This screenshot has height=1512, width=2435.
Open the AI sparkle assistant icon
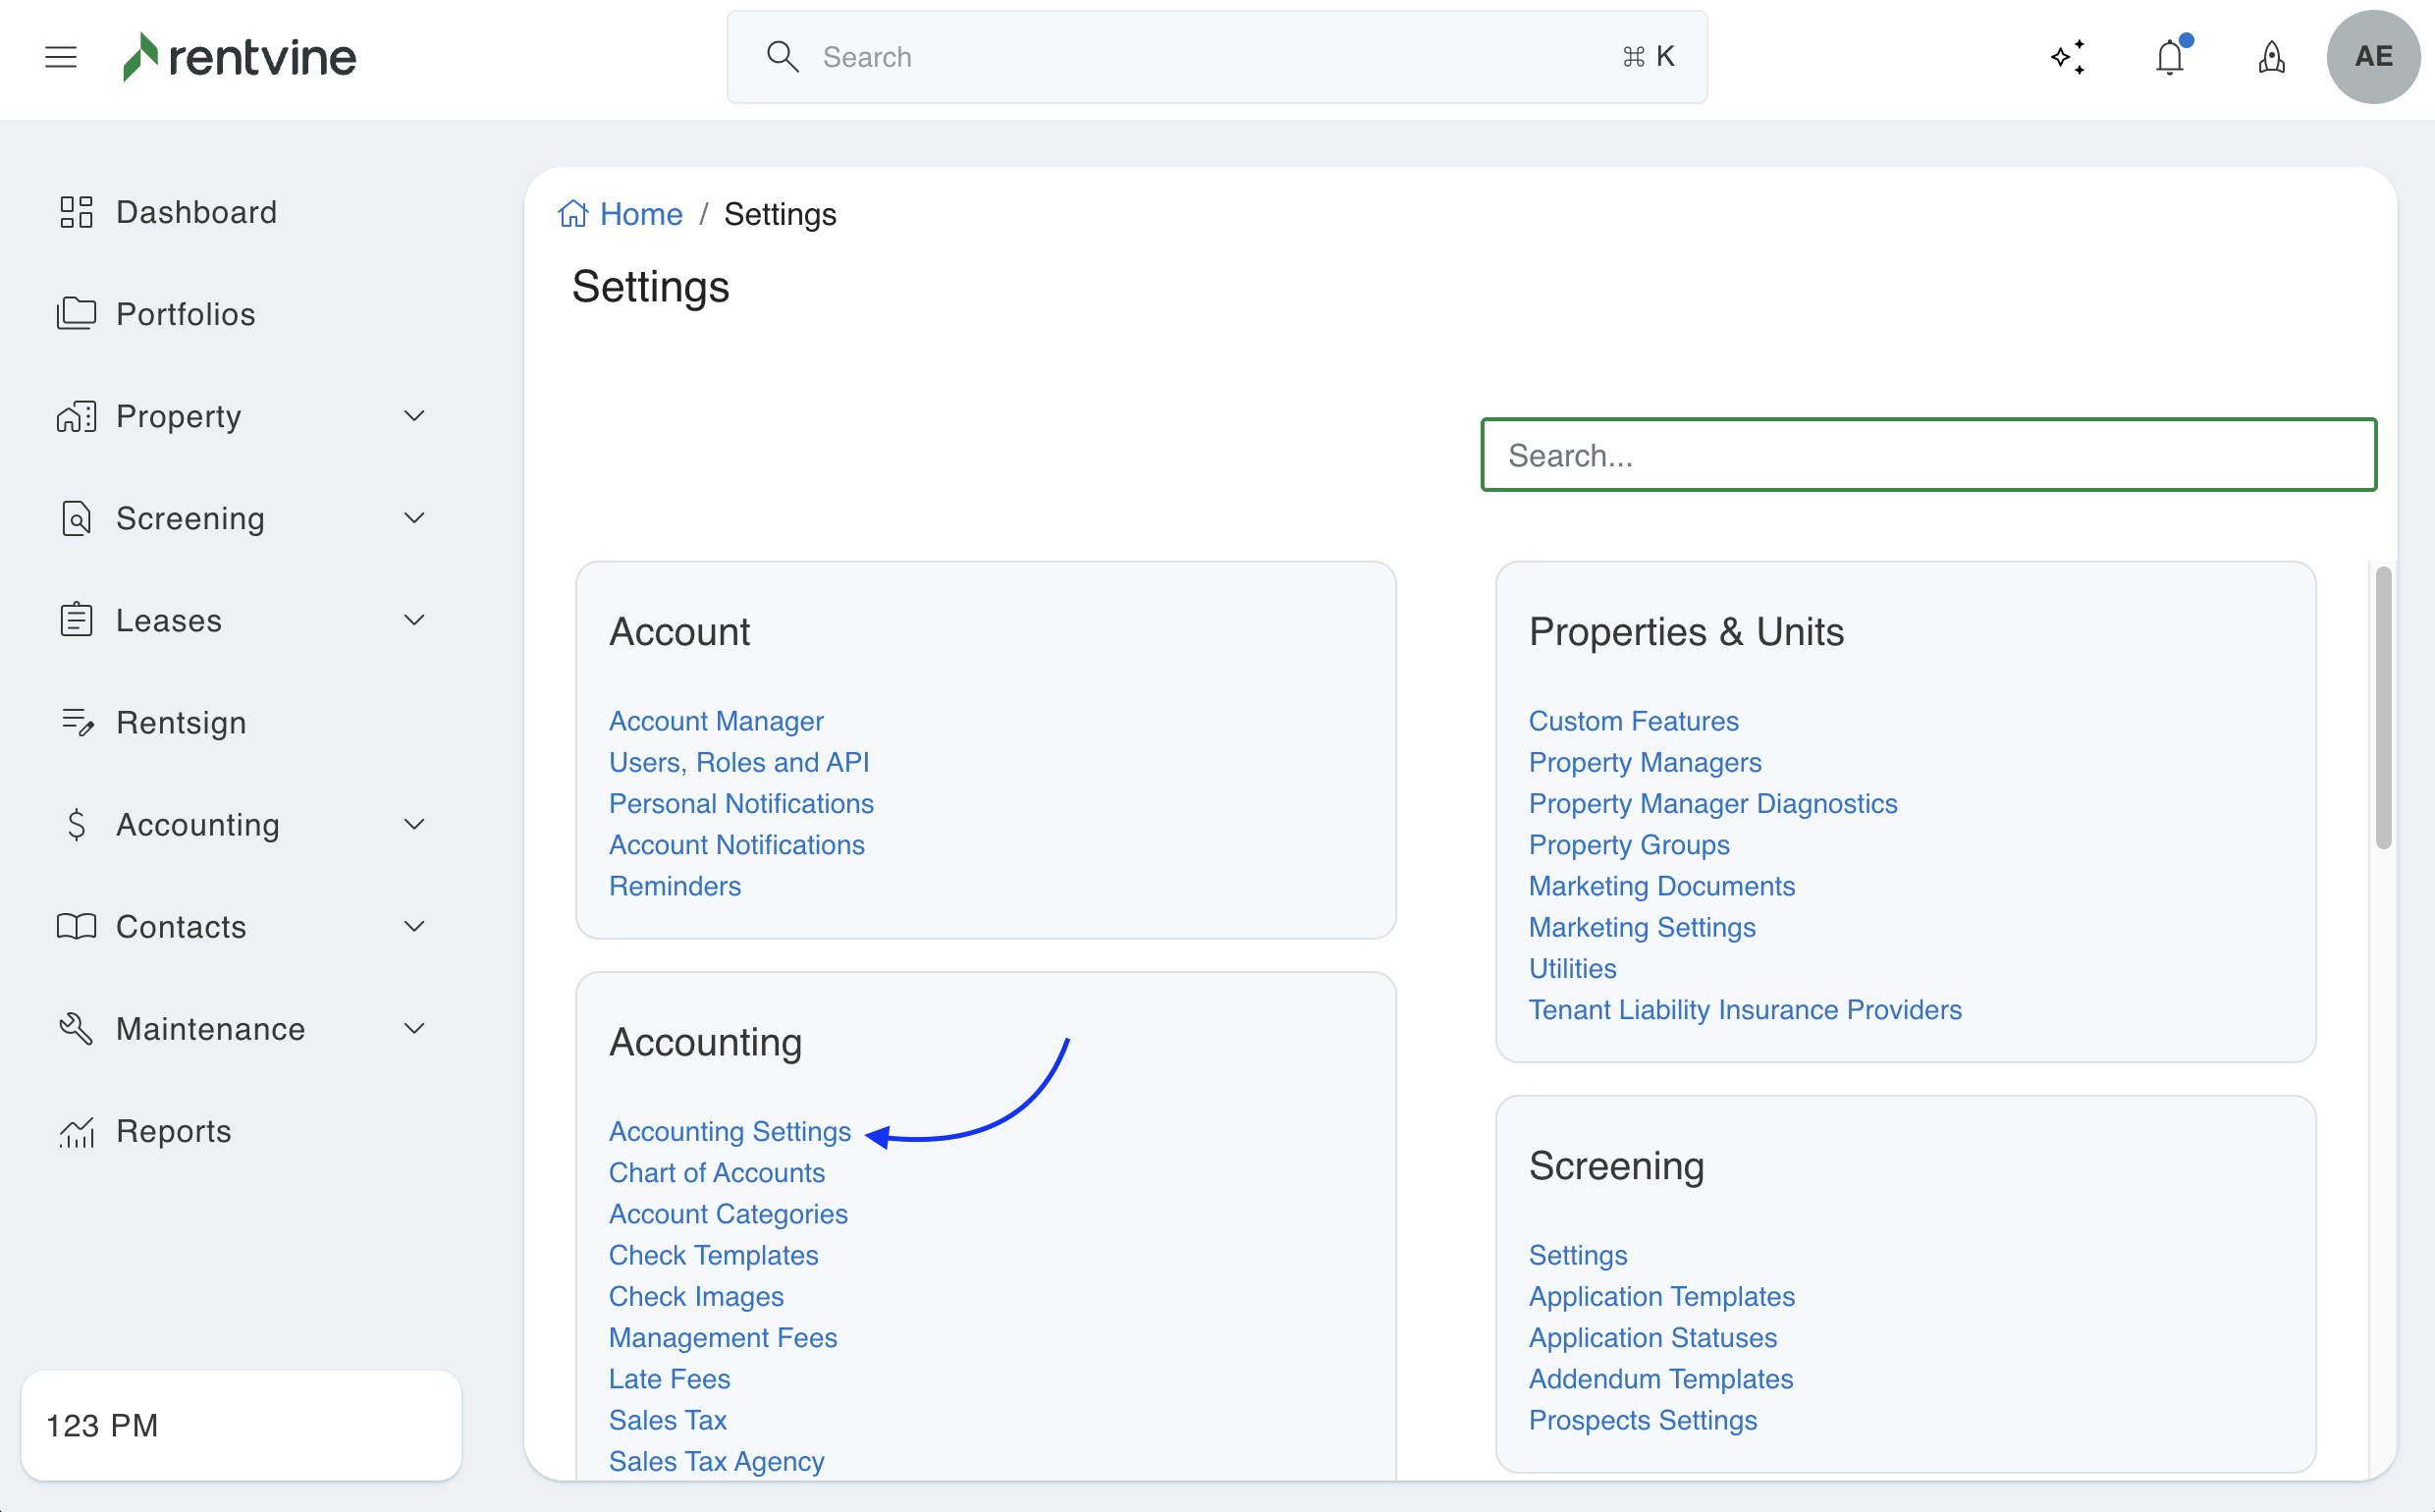pyautogui.click(x=2068, y=57)
